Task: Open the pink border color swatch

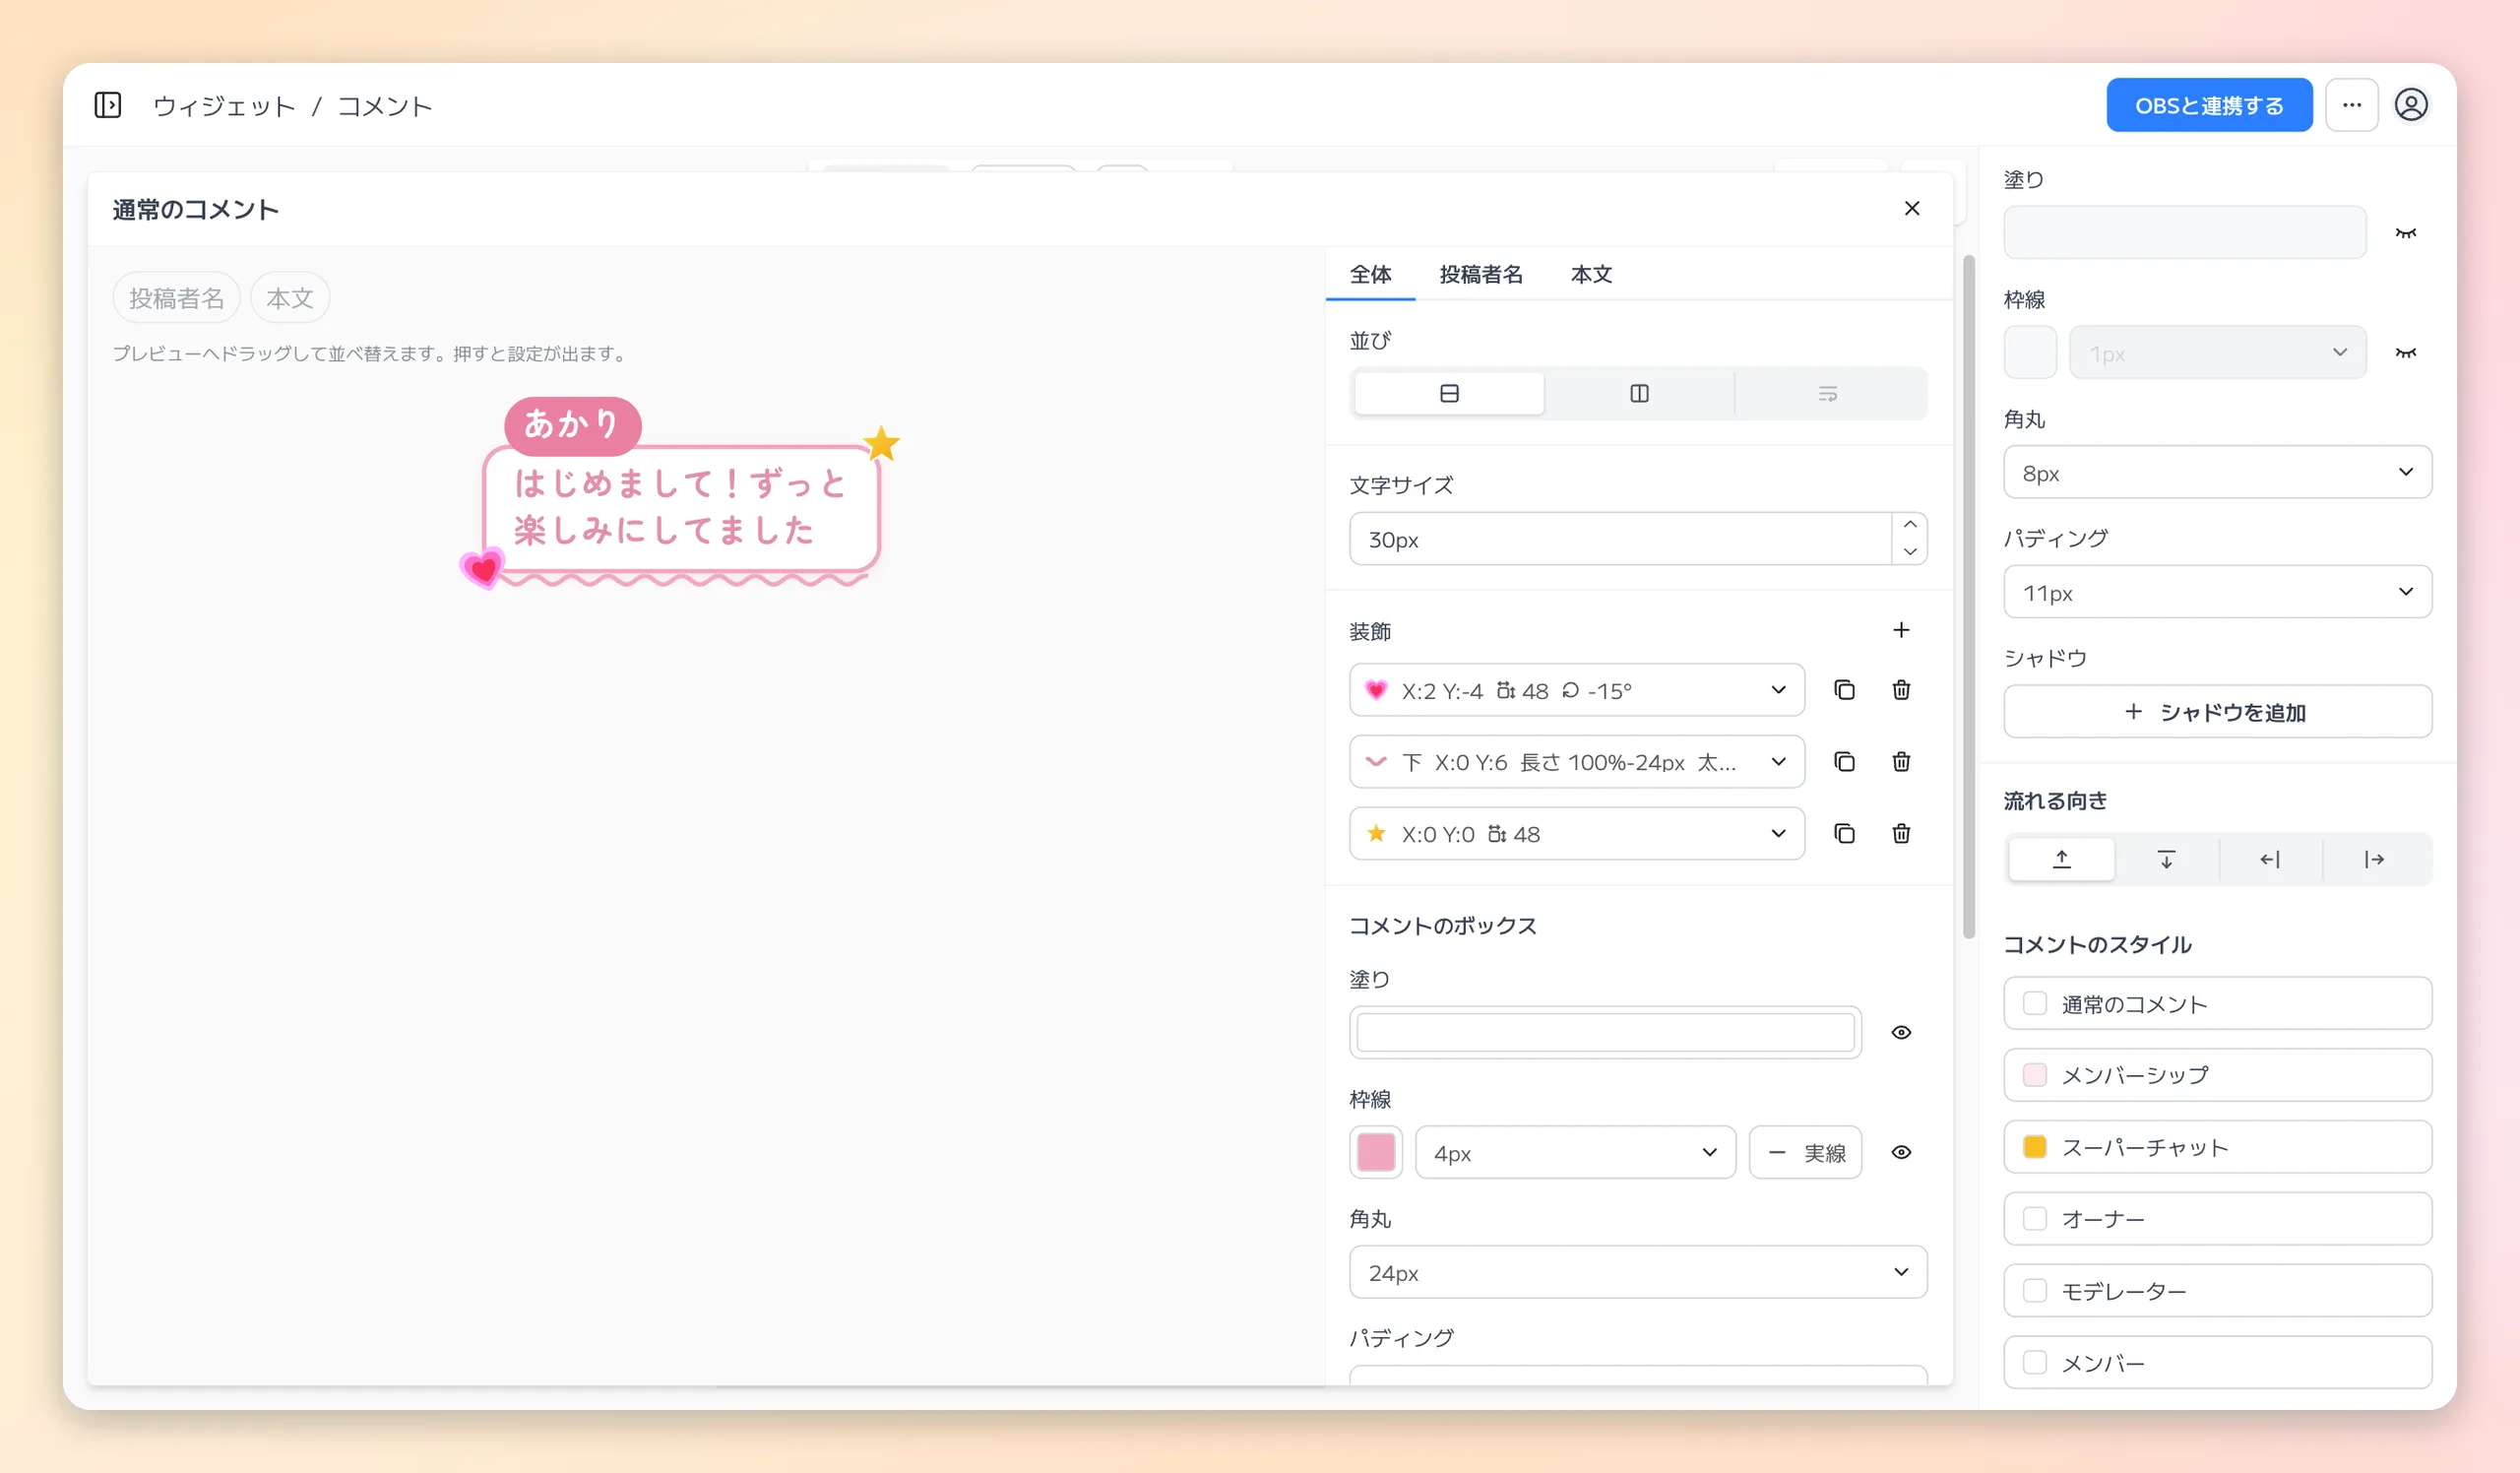Action: point(1376,1153)
